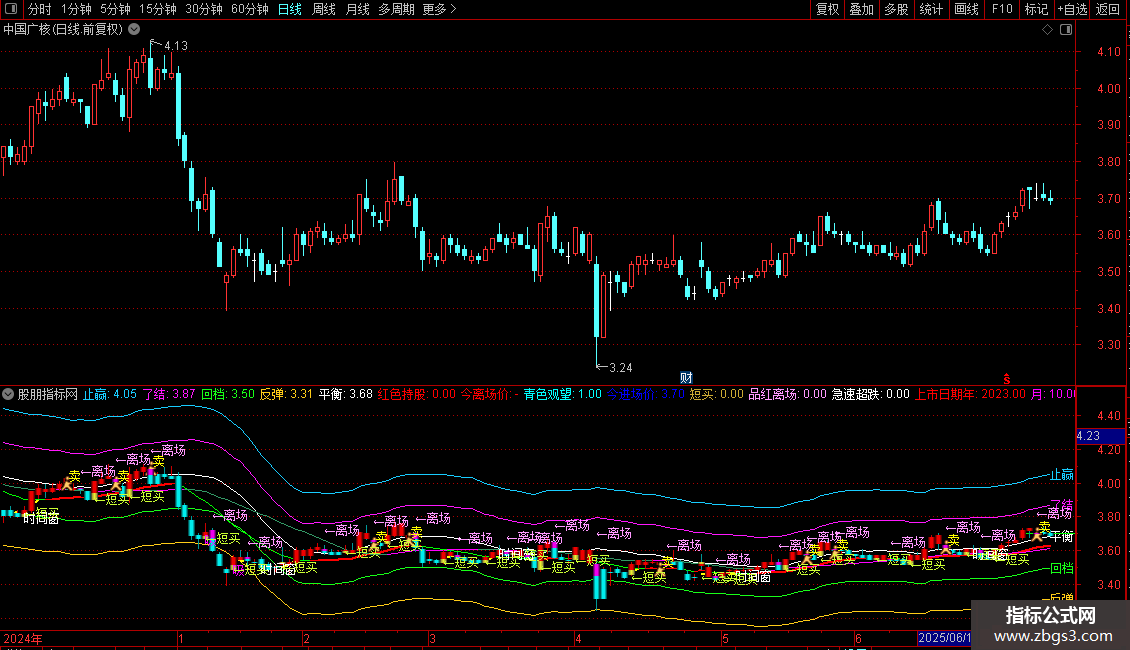Click the 4.13 high price label
Screen dimensions: 1130x650
[x=176, y=45]
